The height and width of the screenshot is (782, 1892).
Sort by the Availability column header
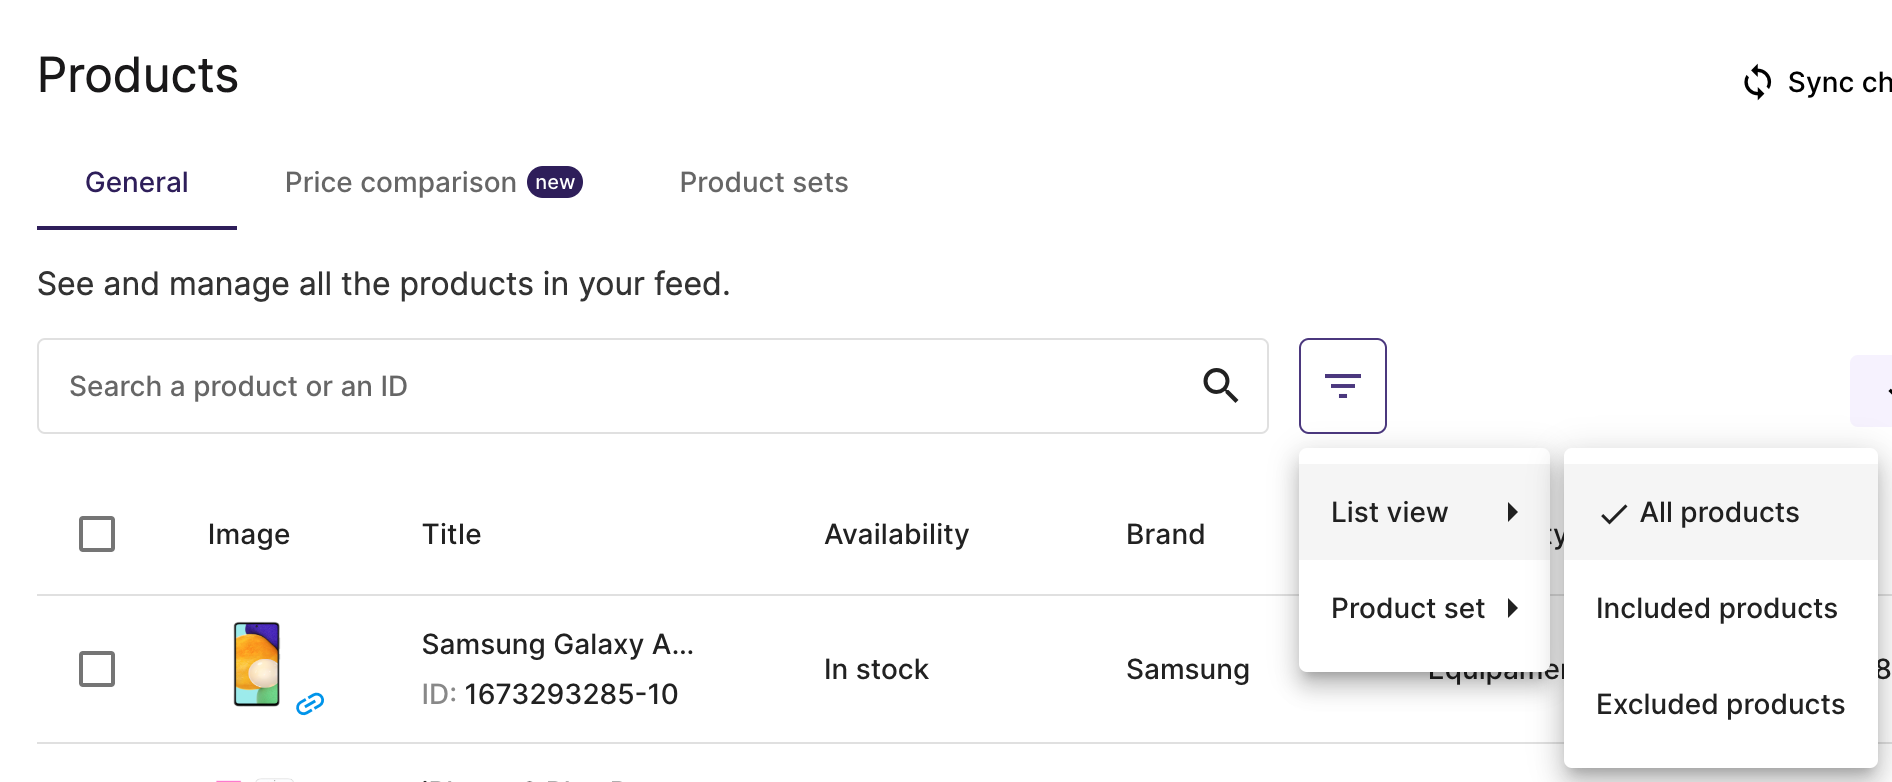(x=896, y=534)
